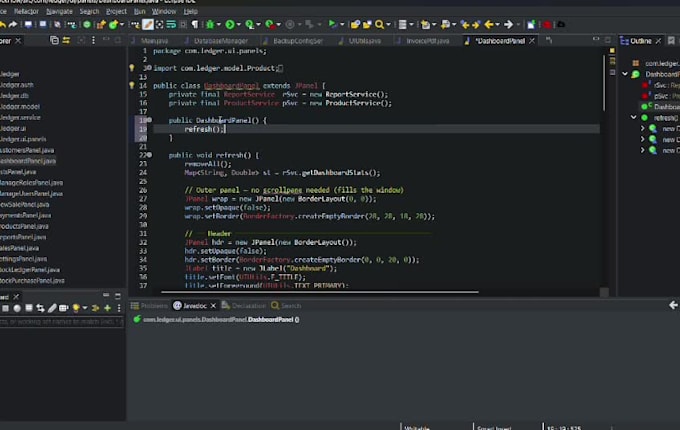Open the Refactor menu
This screenshot has width=680, height=430.
(x=26, y=11)
